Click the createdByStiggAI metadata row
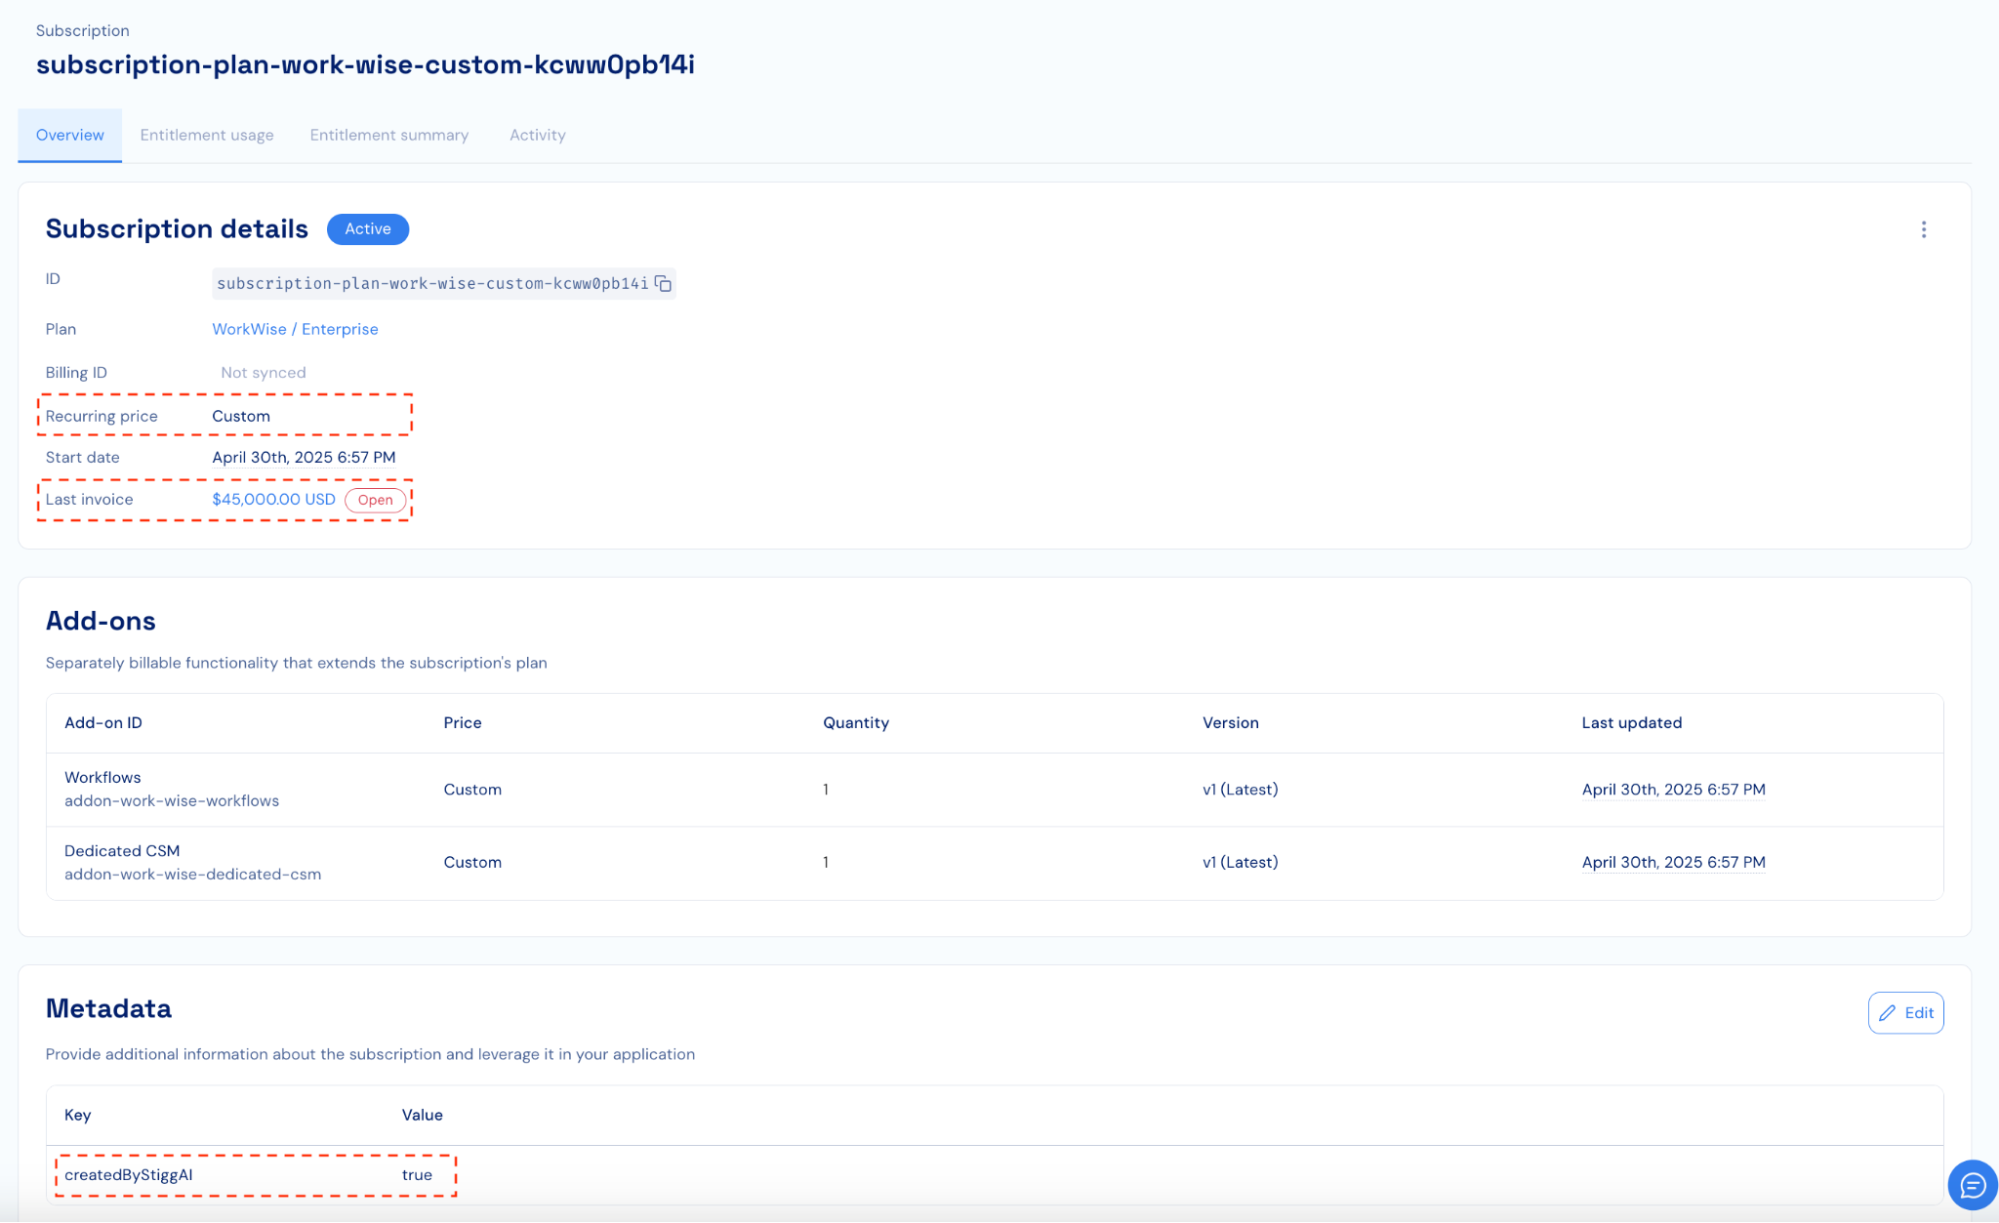The height and width of the screenshot is (1223, 1999). 128,1175
